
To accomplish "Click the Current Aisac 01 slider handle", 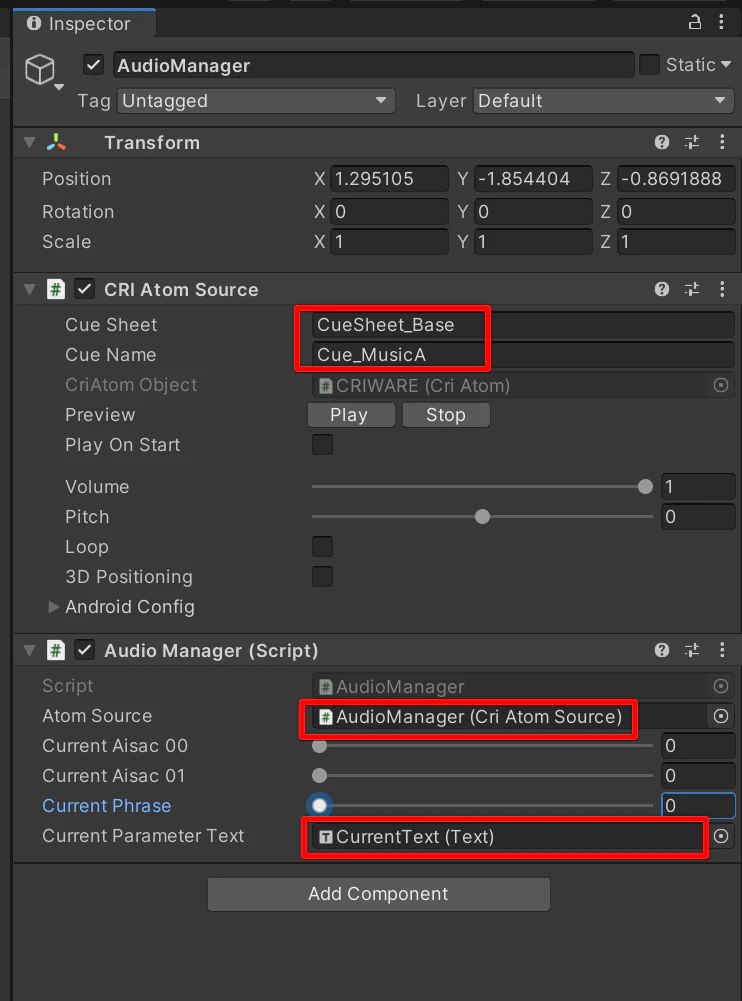I will (319, 776).
